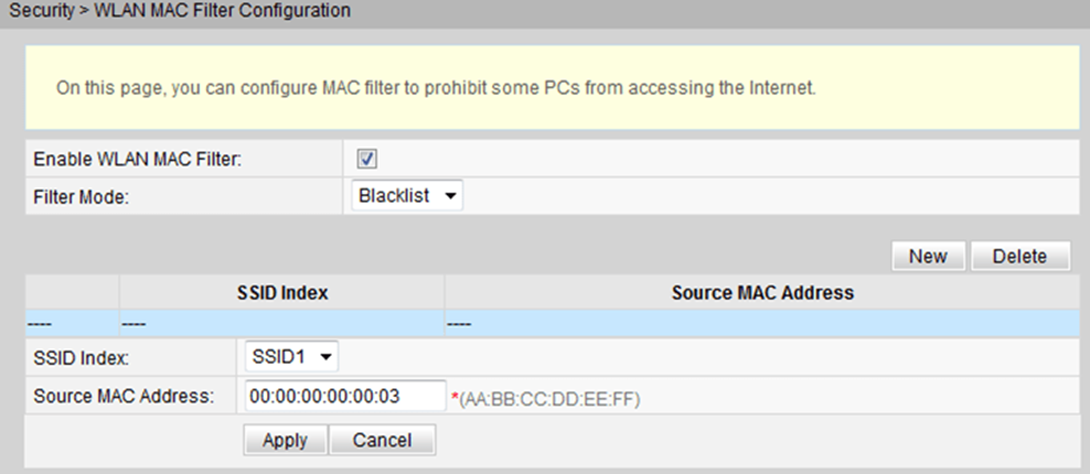Click the New button
Image resolution: width=1090 pixels, height=474 pixels.
pos(928,256)
